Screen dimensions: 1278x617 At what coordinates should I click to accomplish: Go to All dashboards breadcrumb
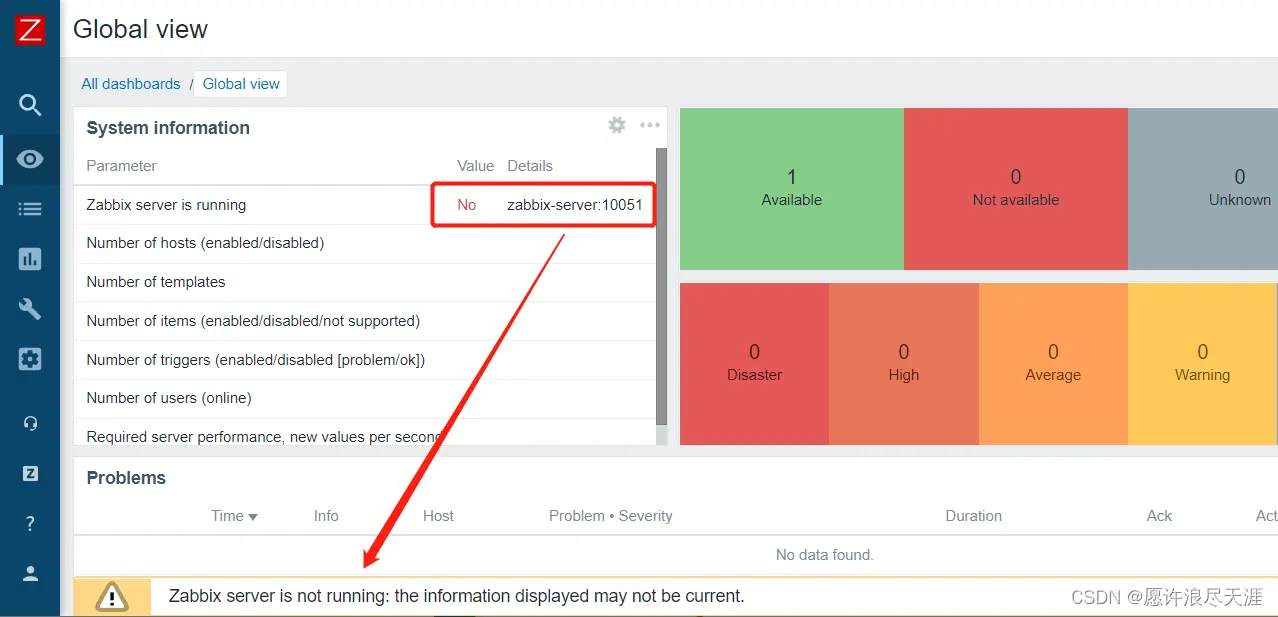tap(131, 84)
